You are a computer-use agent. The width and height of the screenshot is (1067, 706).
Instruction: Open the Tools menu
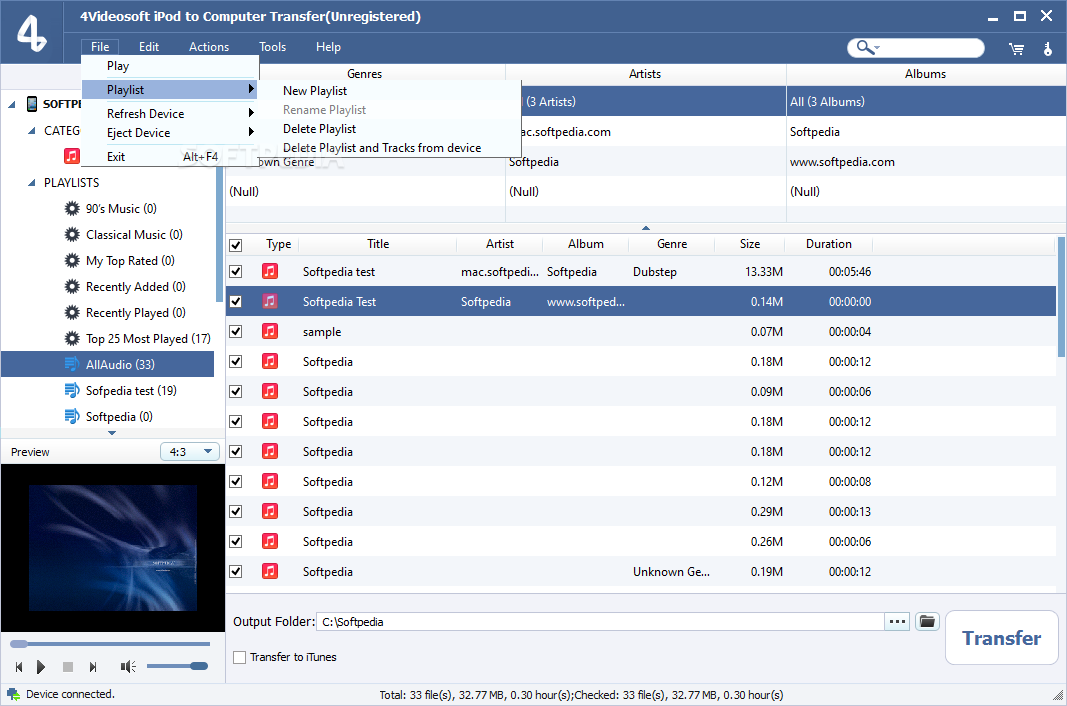tap(272, 47)
